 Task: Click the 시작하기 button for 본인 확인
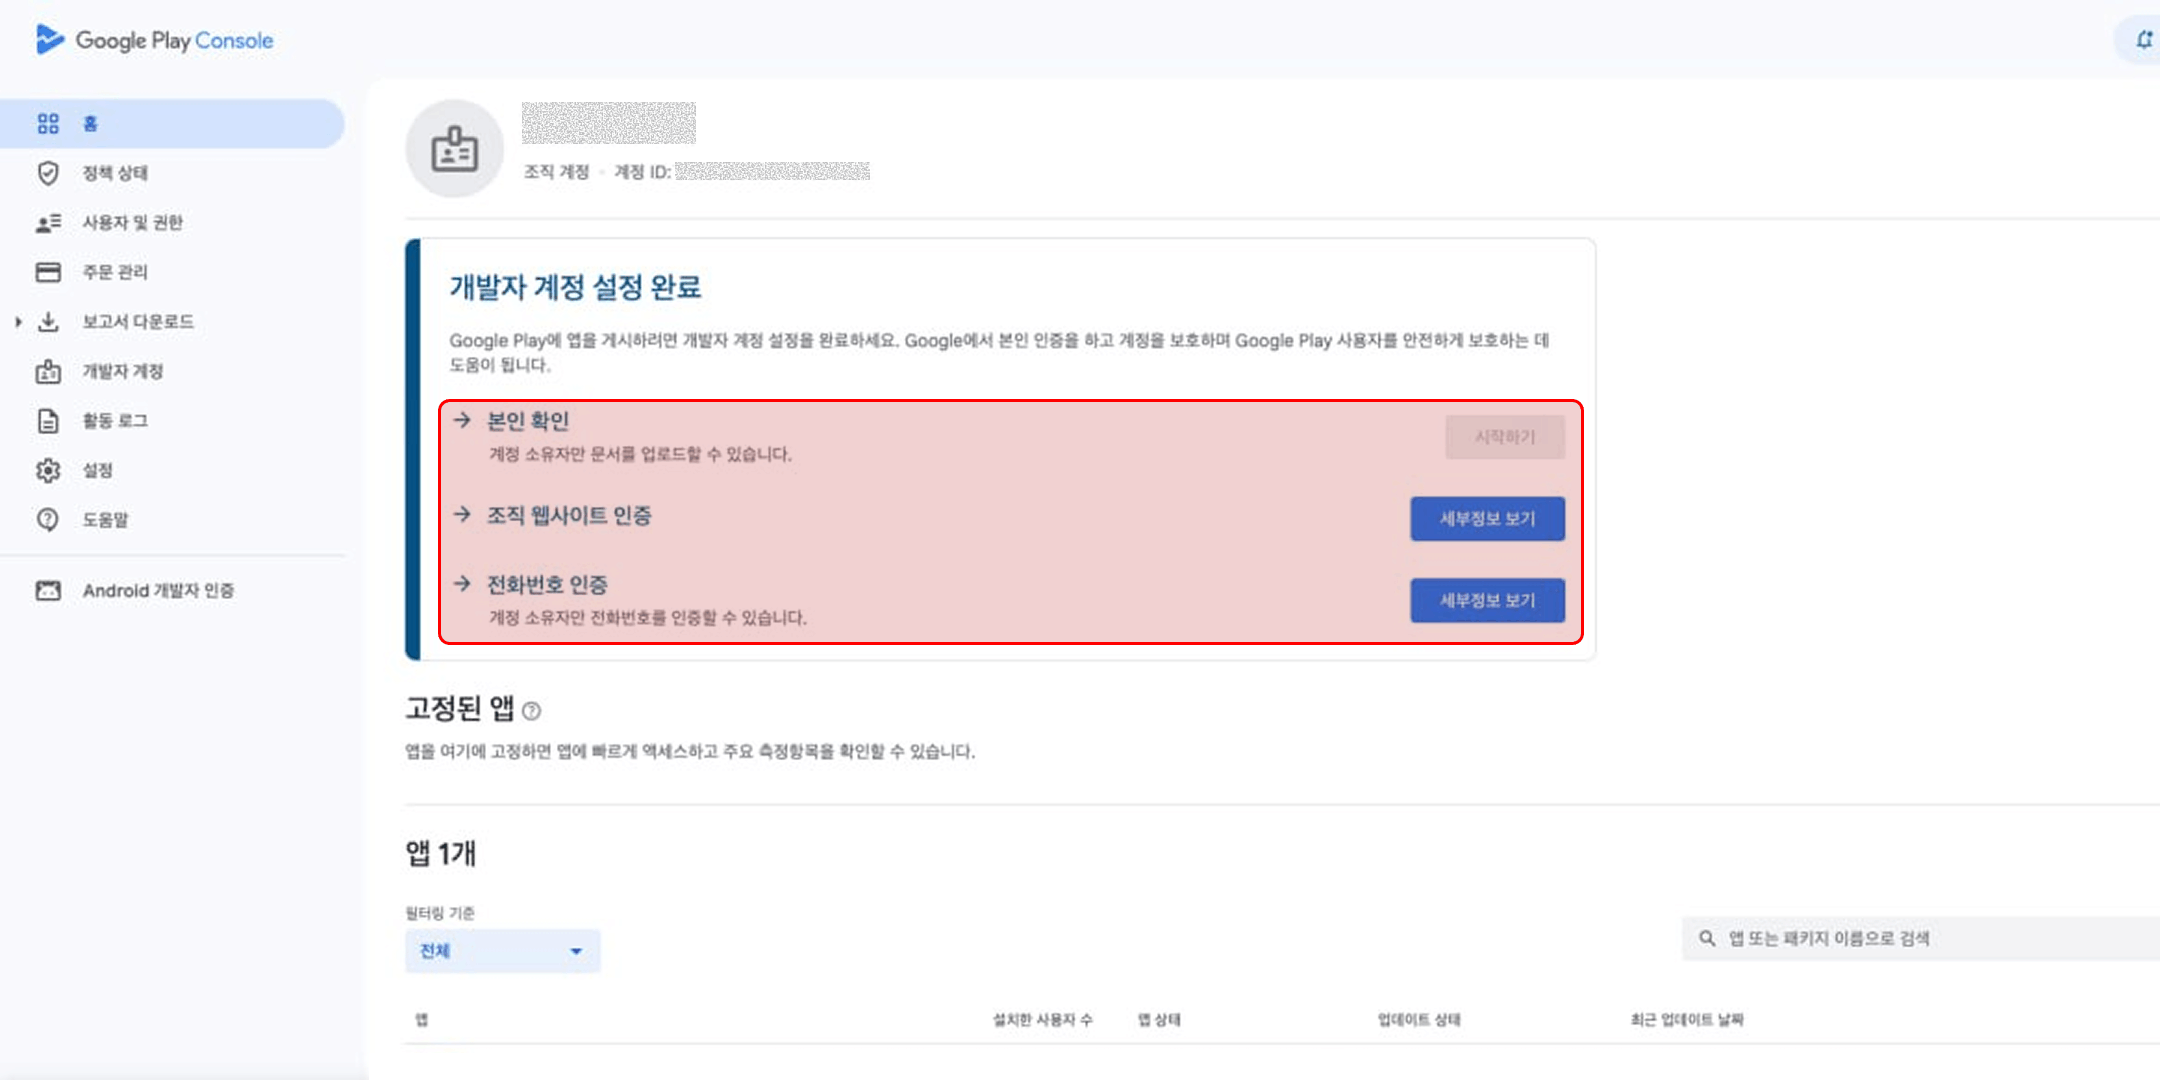coord(1504,437)
